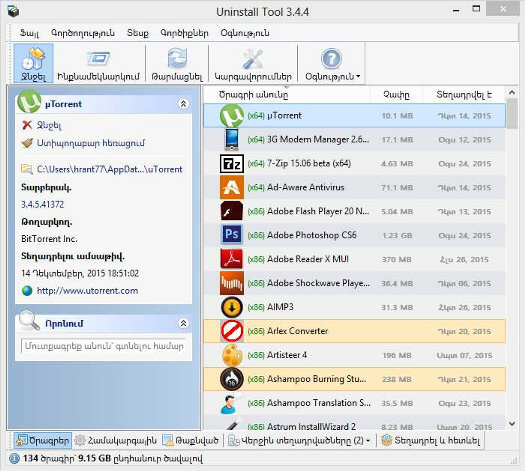Open the Ֆայլ (File) menu
Viewport: 525px width, 471px height.
point(29,33)
